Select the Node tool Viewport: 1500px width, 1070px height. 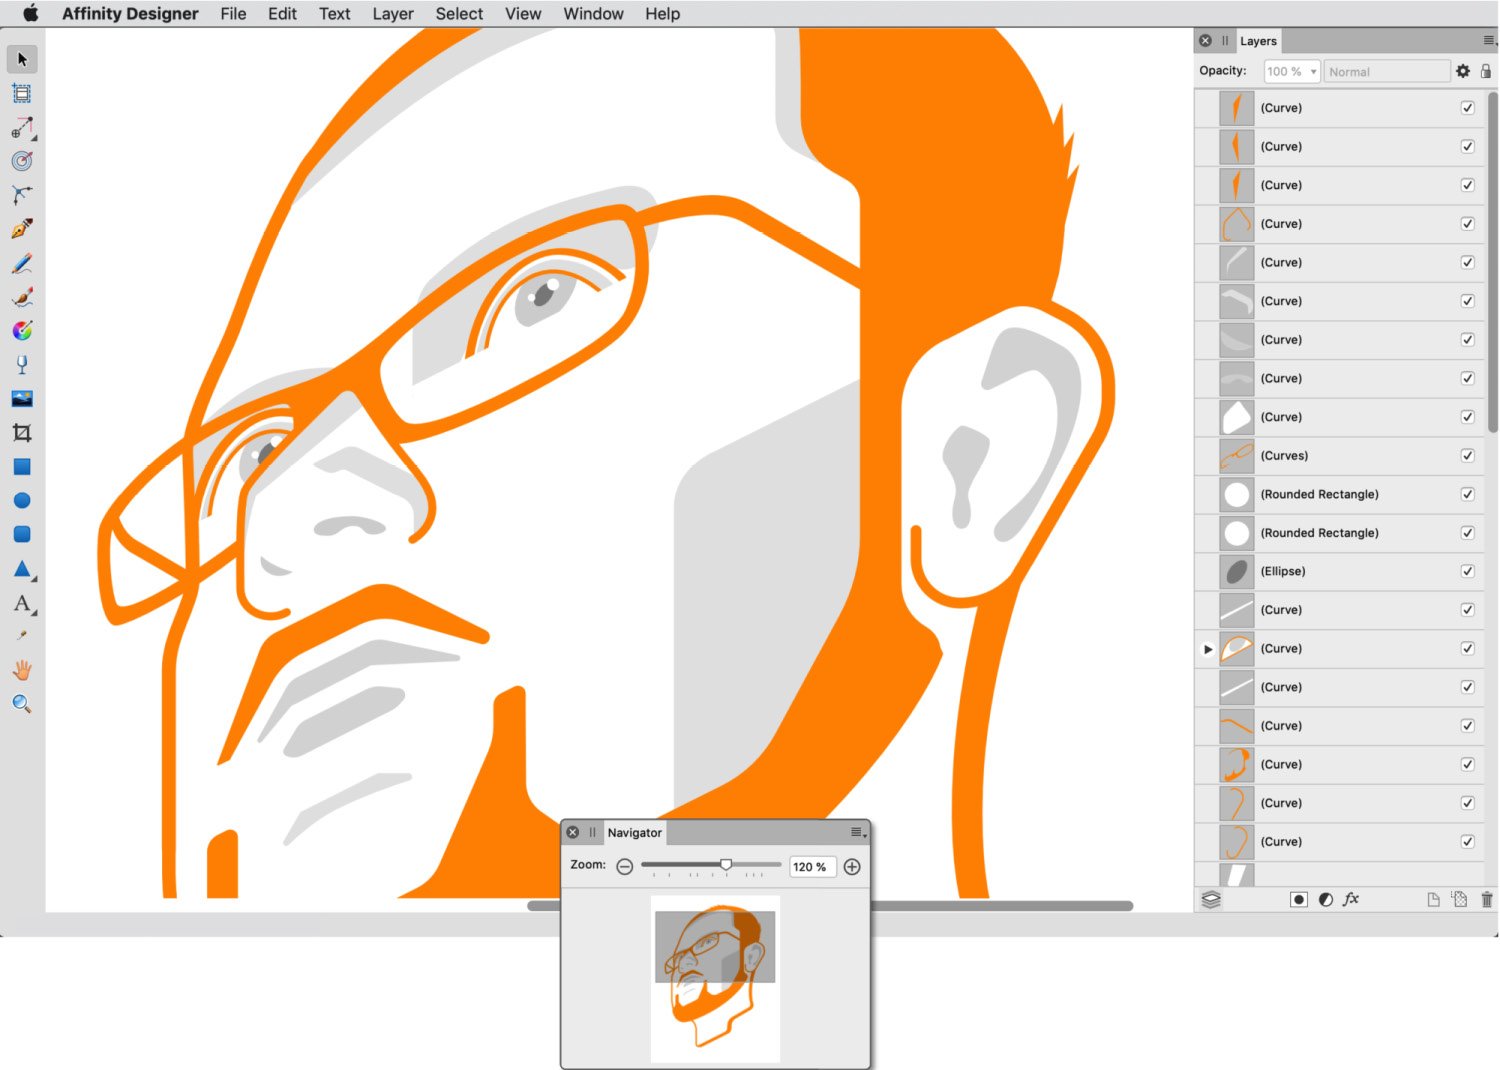pos(22,127)
